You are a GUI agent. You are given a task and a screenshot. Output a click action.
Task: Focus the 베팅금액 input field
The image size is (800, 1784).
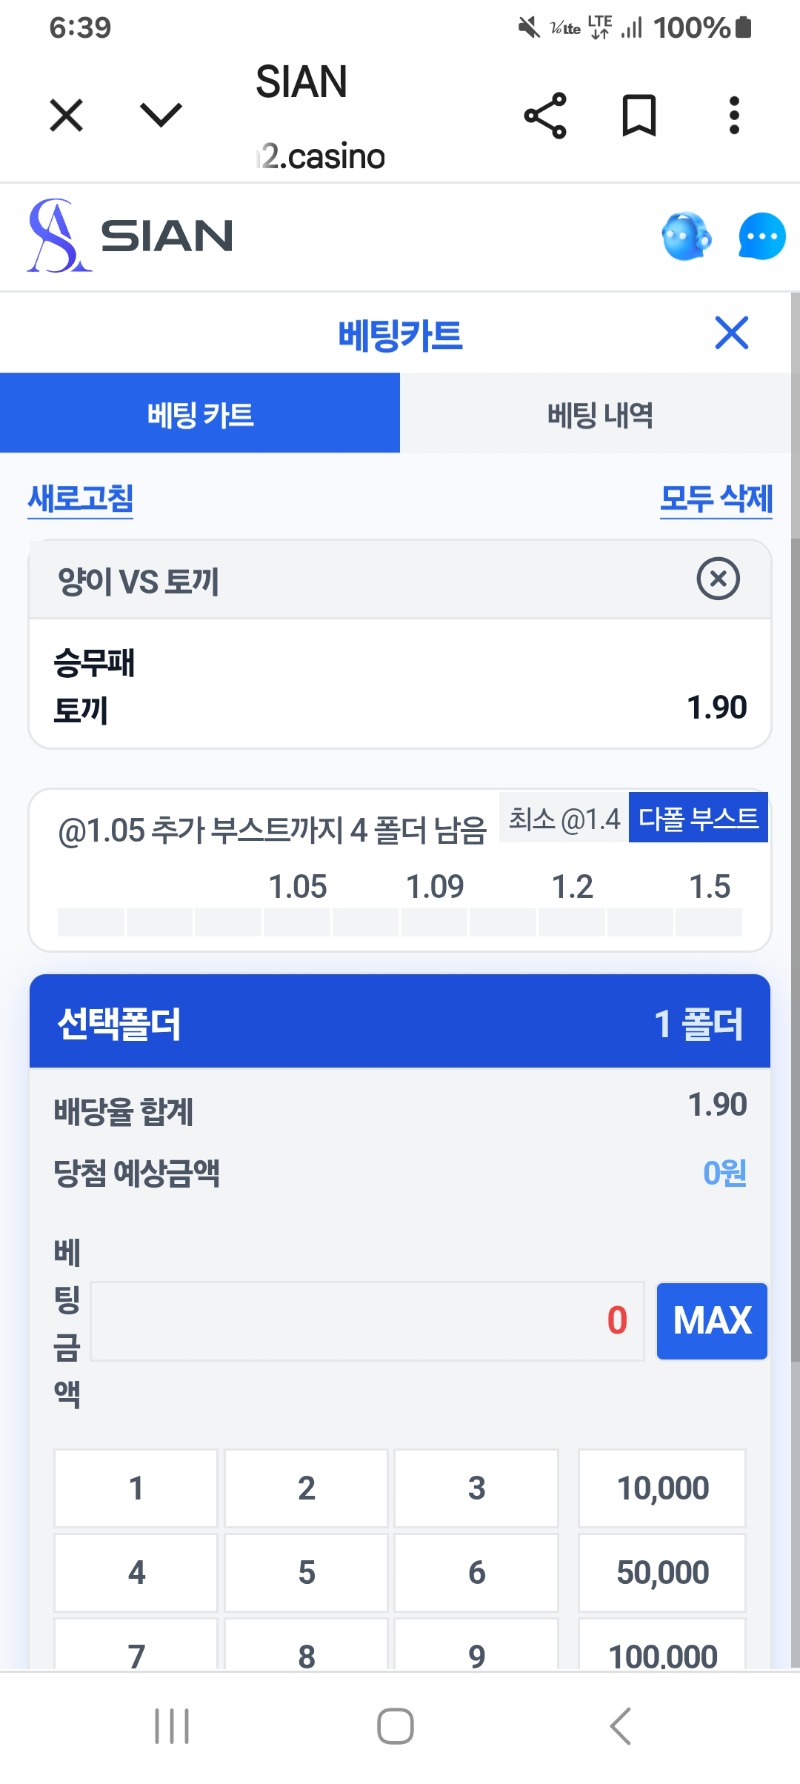click(367, 1321)
